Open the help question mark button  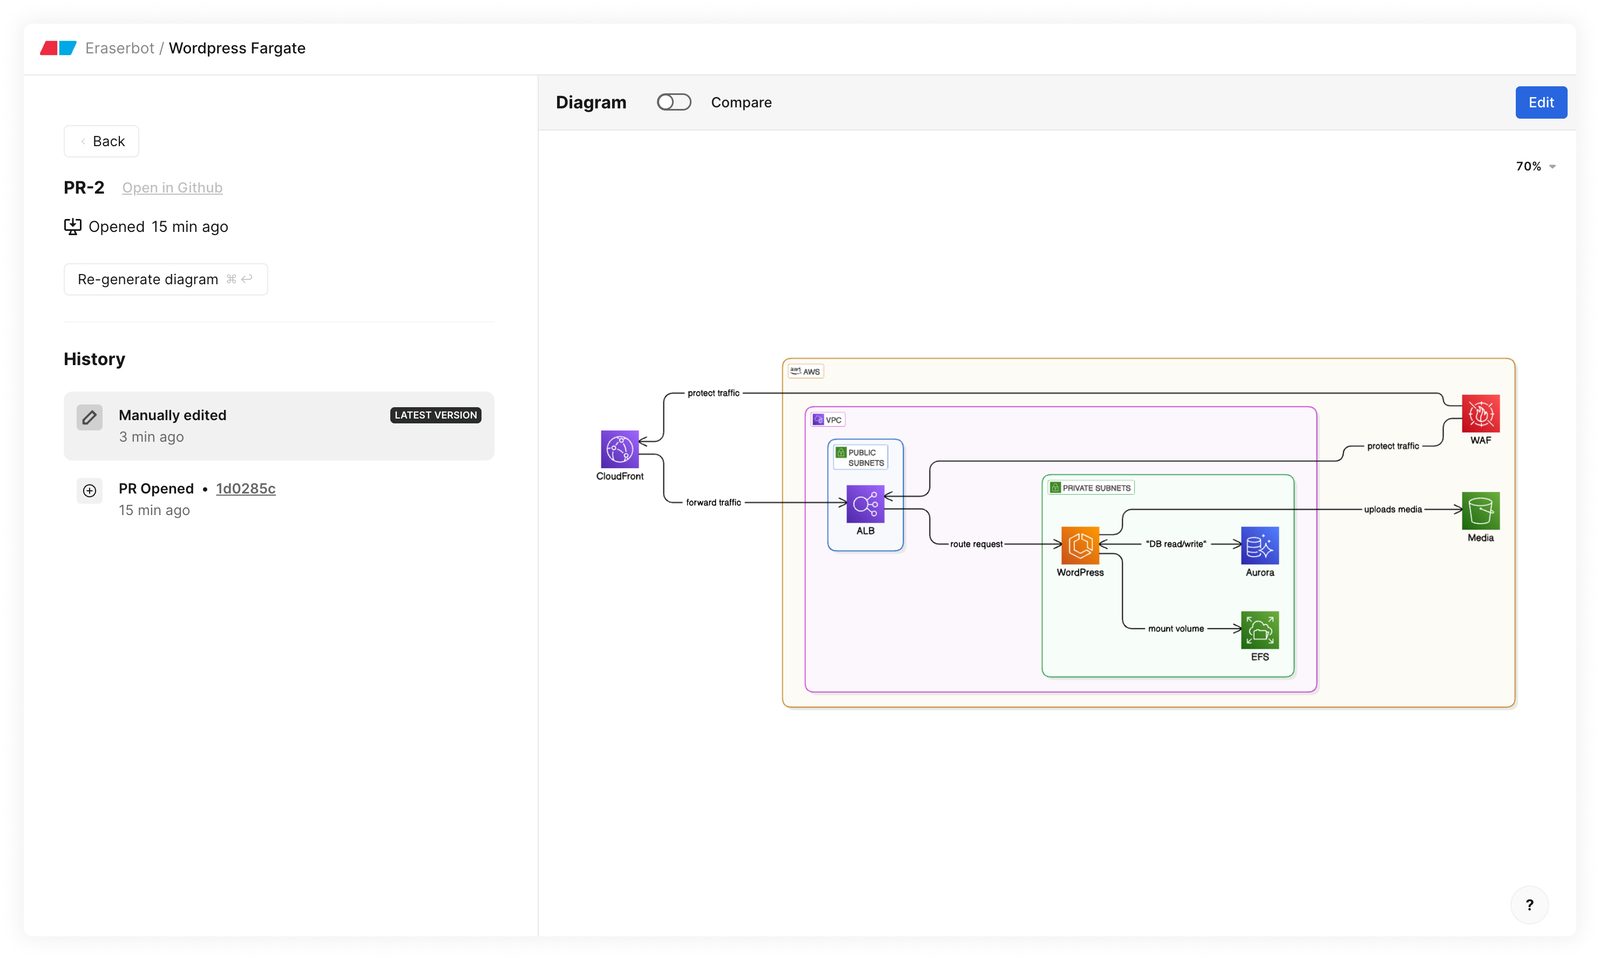tap(1530, 905)
